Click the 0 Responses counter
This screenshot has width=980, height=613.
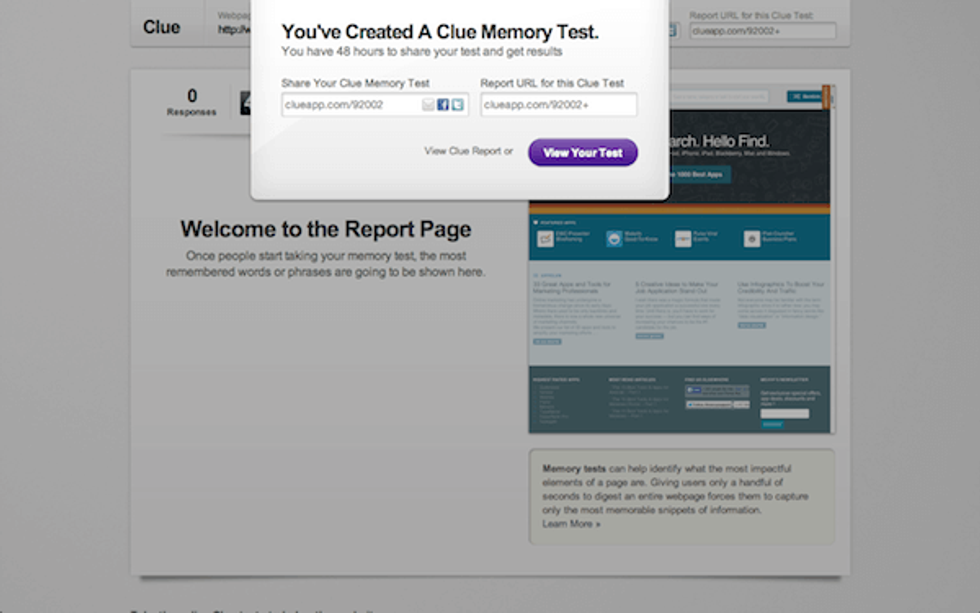tap(192, 102)
